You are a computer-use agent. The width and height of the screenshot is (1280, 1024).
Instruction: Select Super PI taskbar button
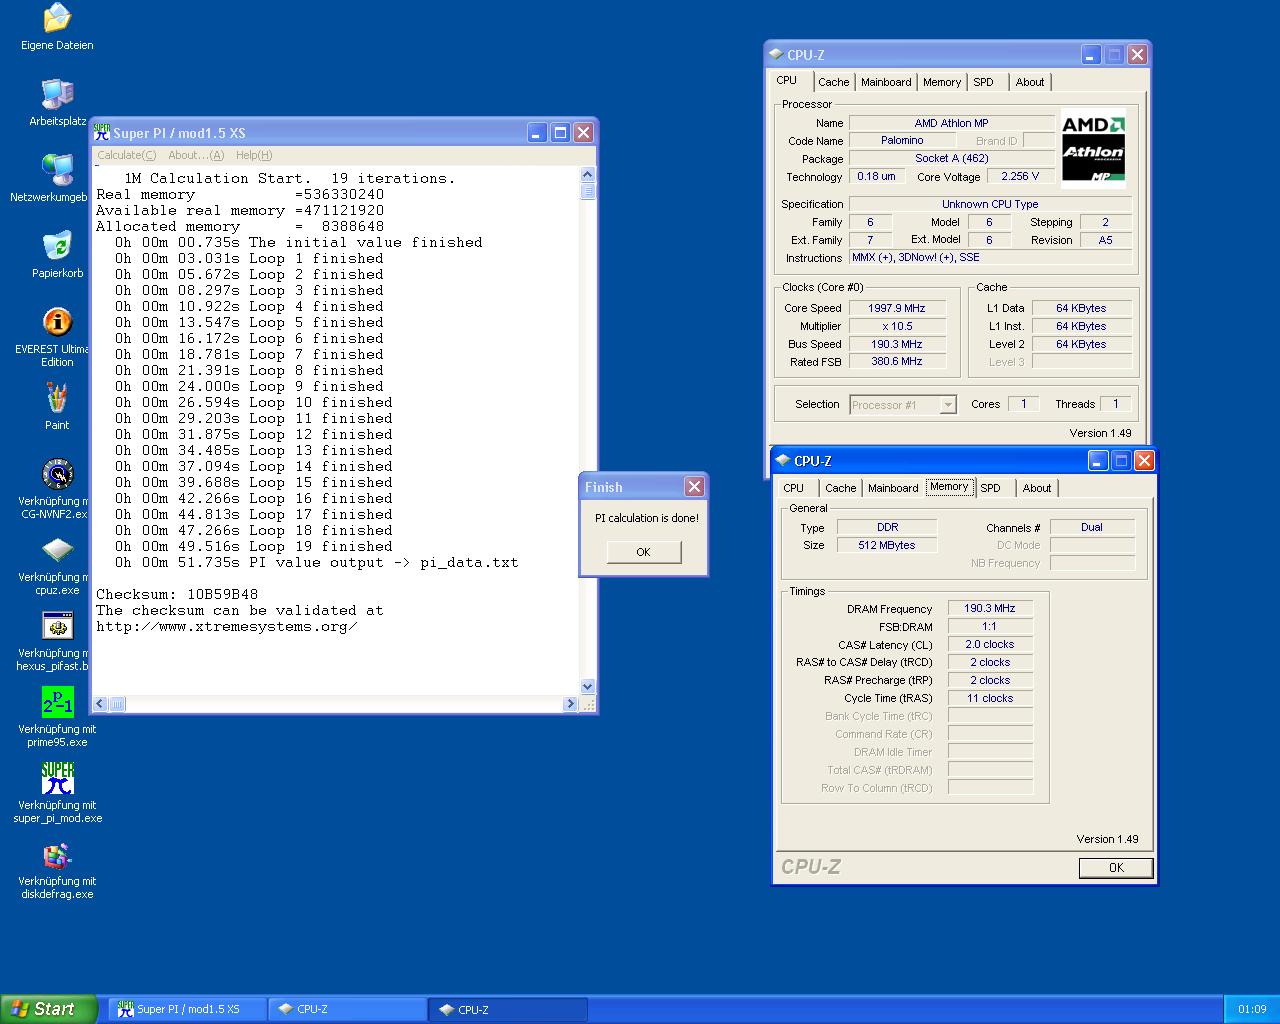coord(188,1009)
